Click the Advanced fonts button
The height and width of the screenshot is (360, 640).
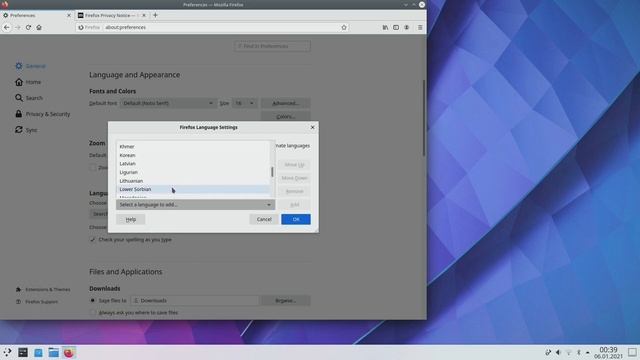point(286,103)
